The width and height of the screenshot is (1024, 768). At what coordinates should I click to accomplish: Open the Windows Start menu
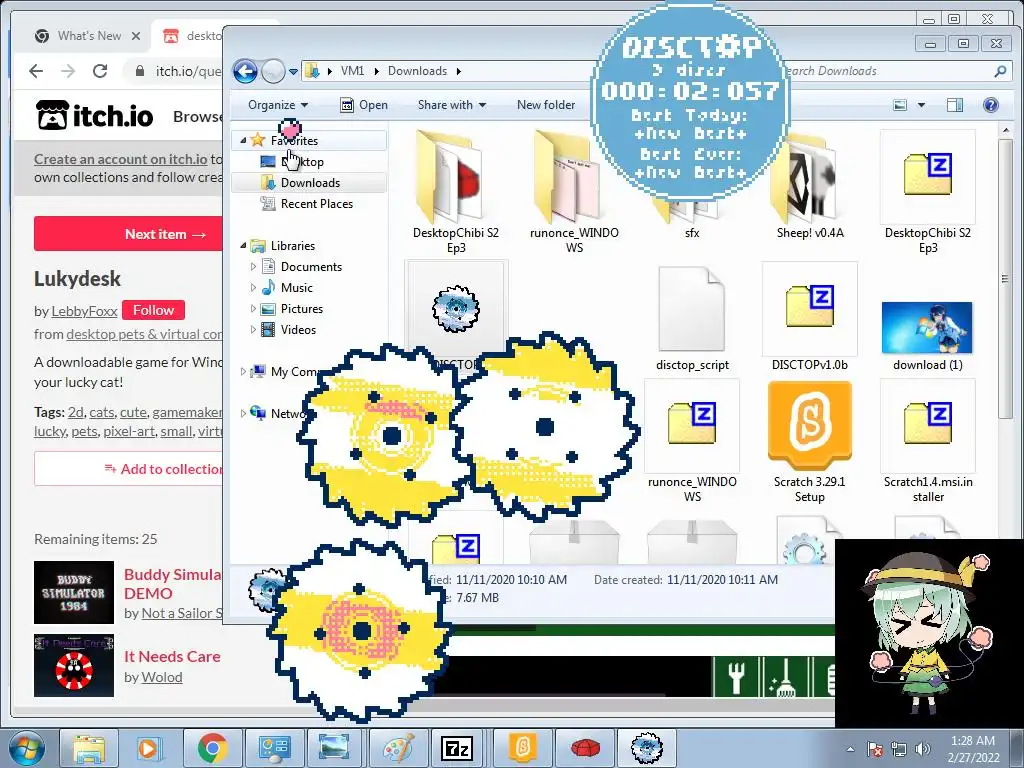pos(26,748)
